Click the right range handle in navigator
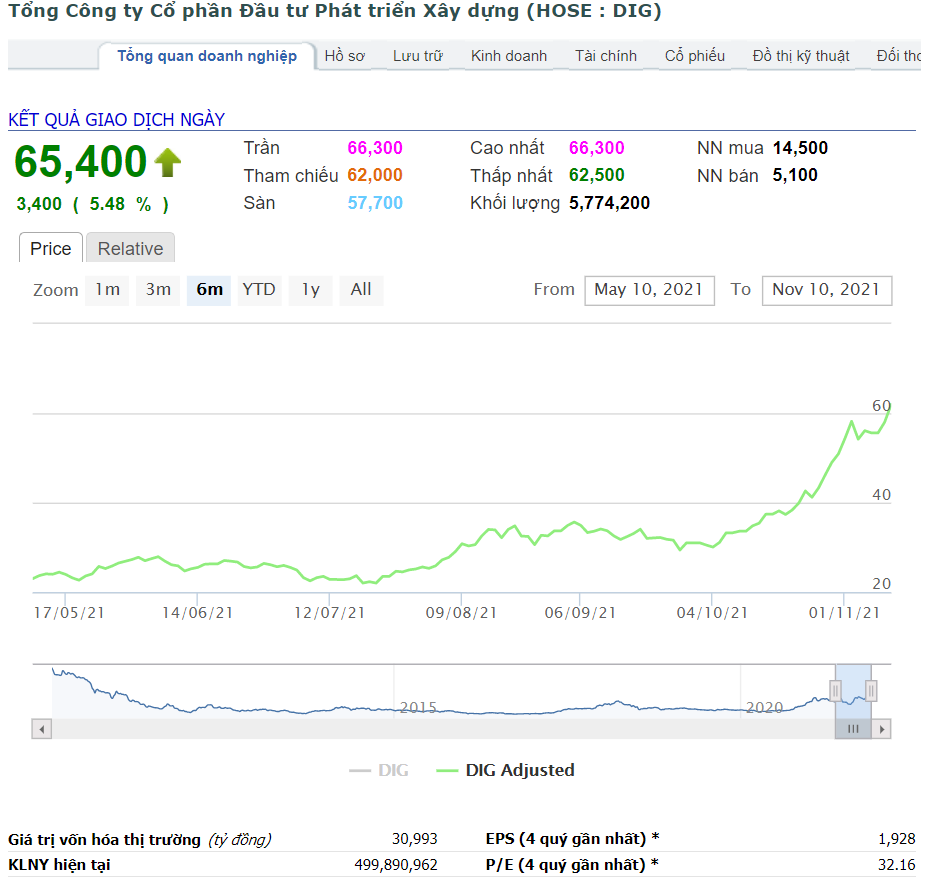 [x=871, y=690]
